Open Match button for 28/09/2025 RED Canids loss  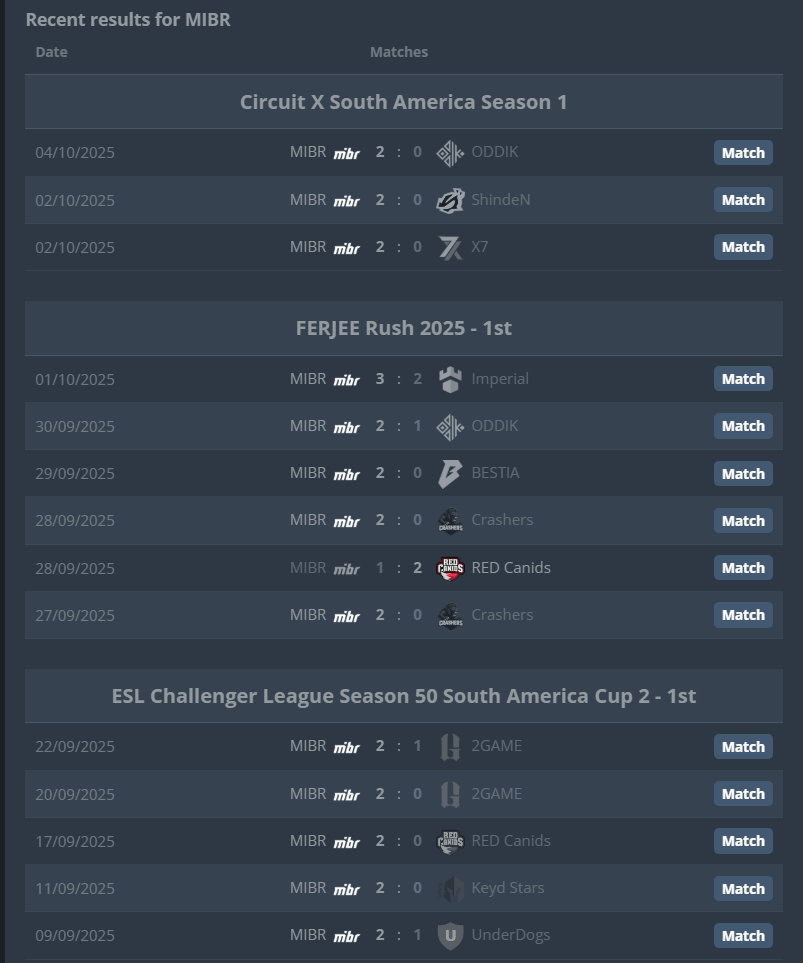click(x=743, y=568)
